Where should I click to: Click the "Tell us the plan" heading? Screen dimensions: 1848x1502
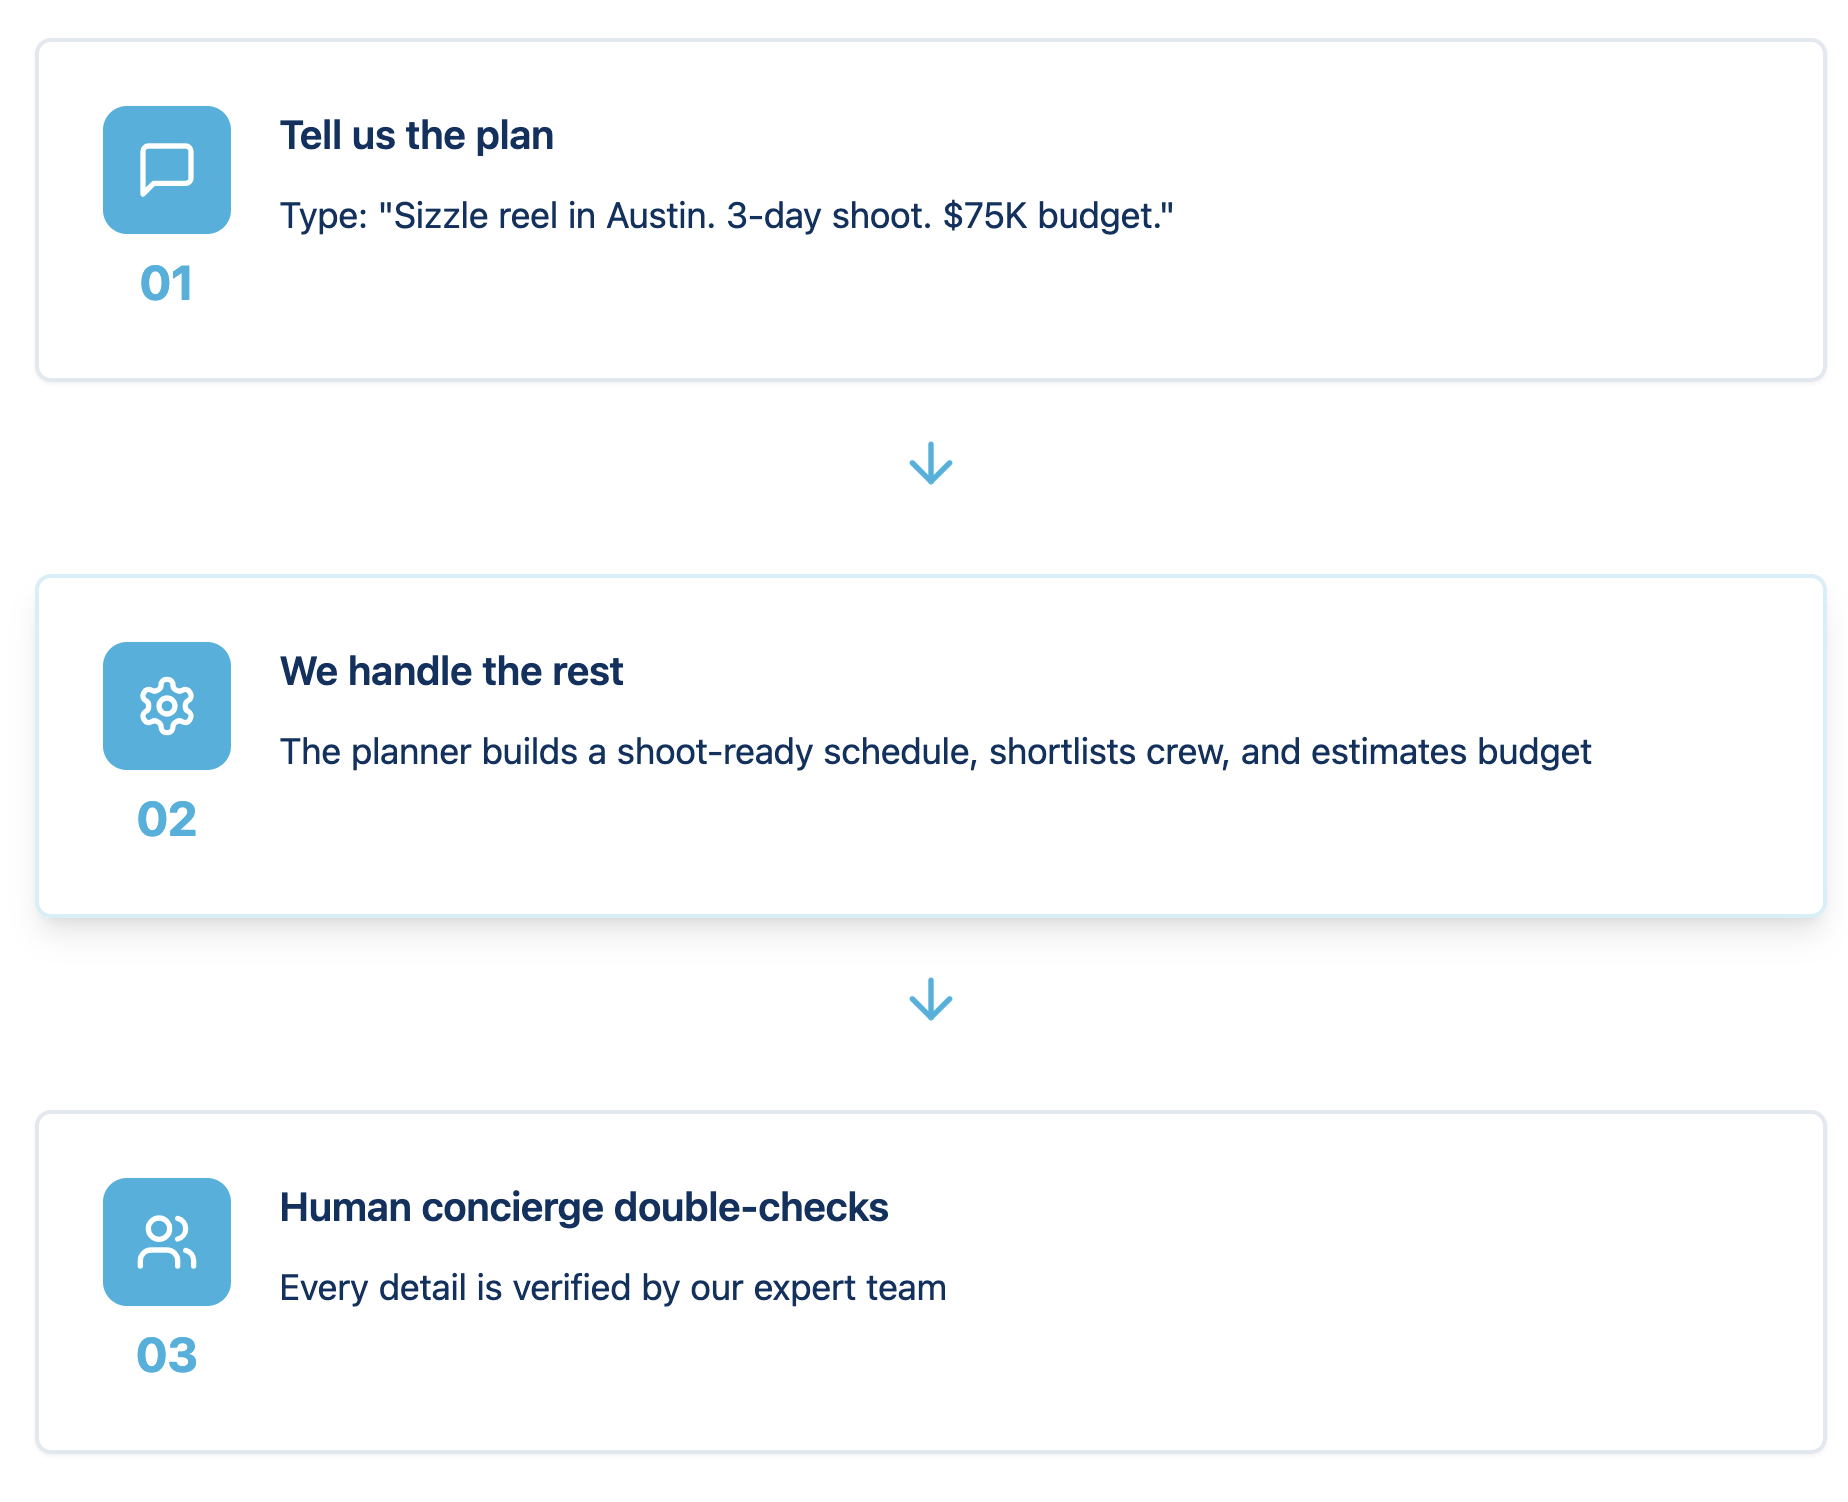(416, 136)
